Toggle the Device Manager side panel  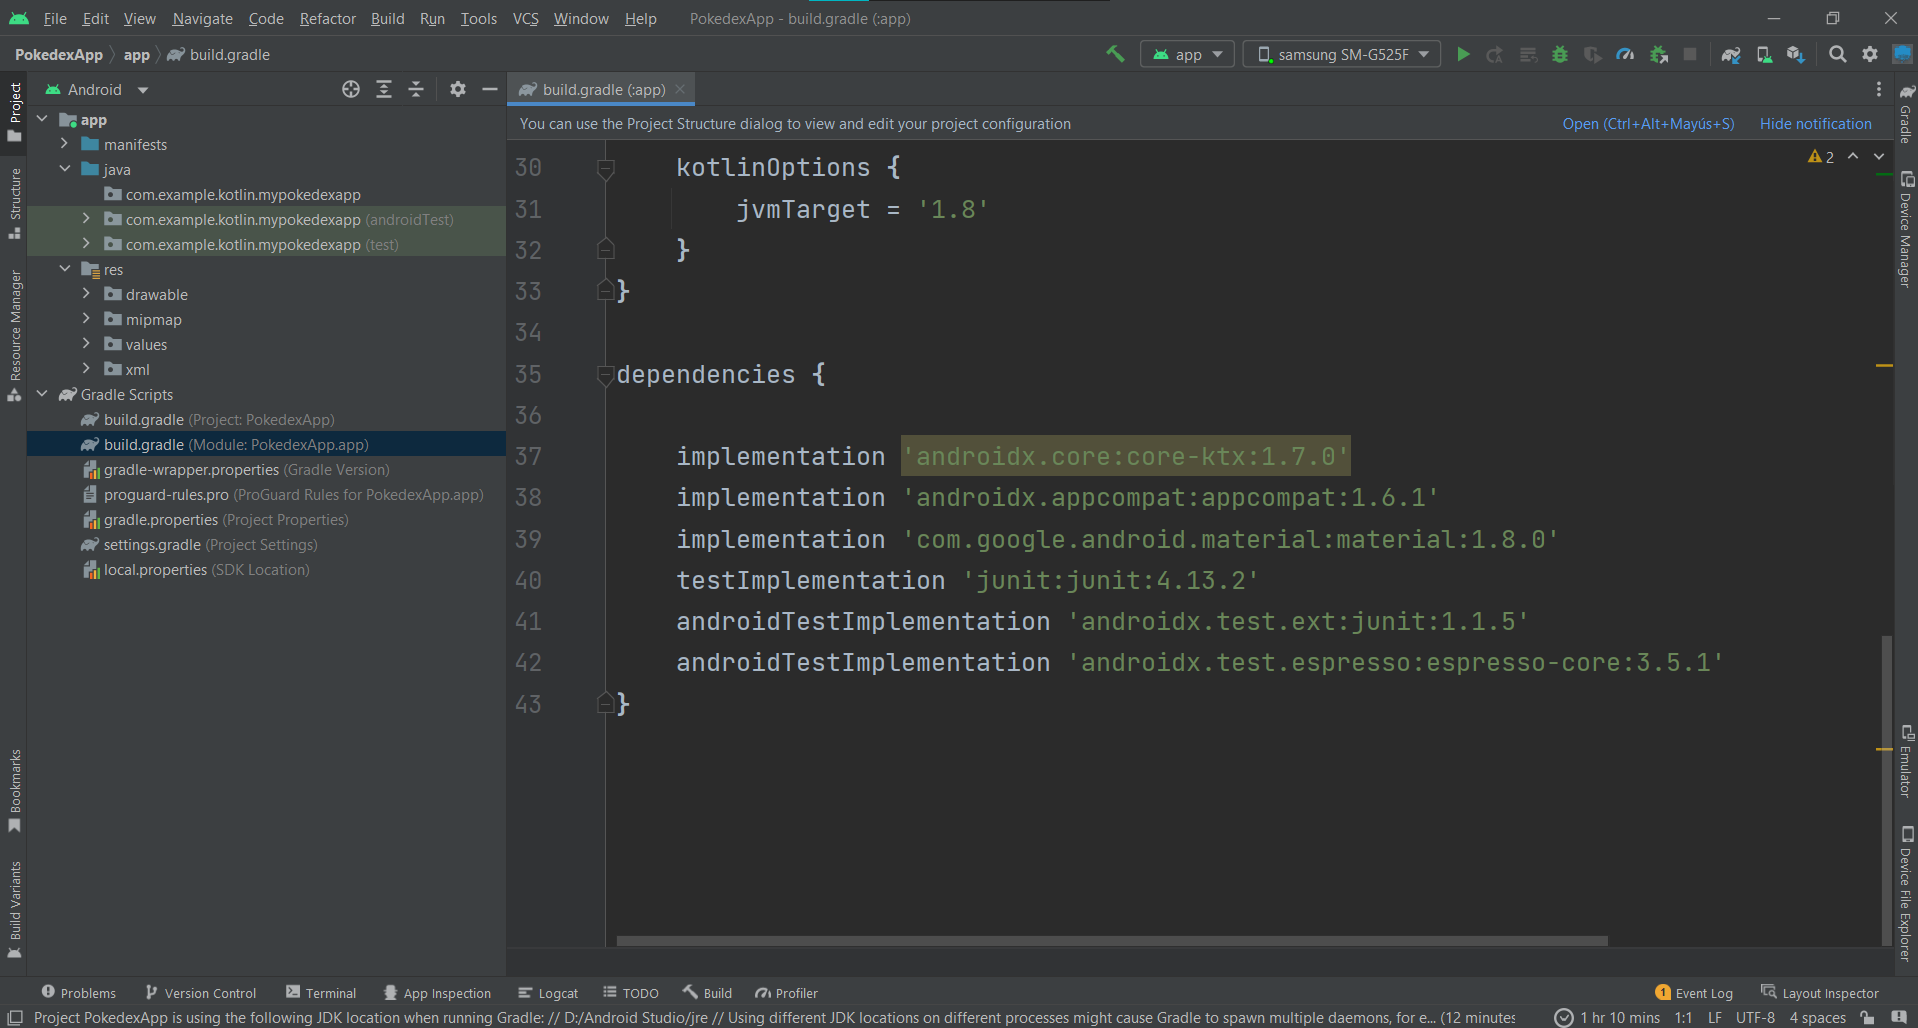[1906, 230]
